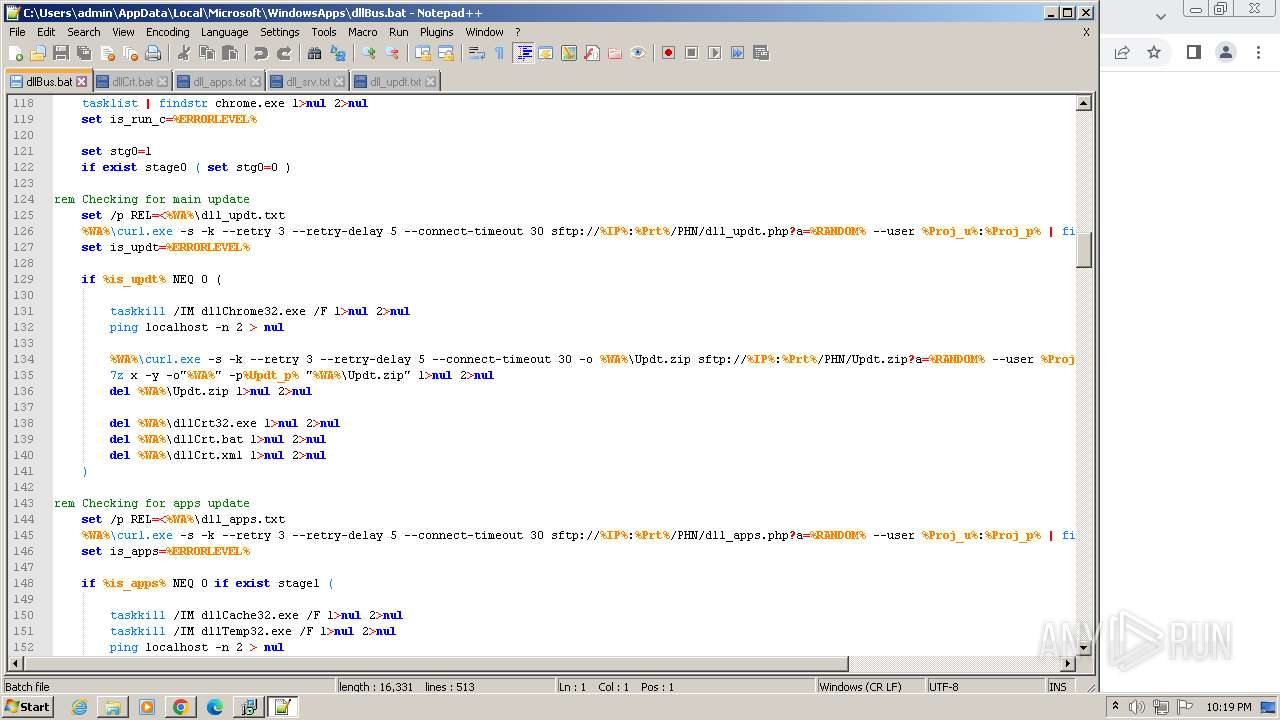This screenshot has height=720, width=1280.
Task: Paste clipboard using the Paste icon
Action: click(229, 53)
